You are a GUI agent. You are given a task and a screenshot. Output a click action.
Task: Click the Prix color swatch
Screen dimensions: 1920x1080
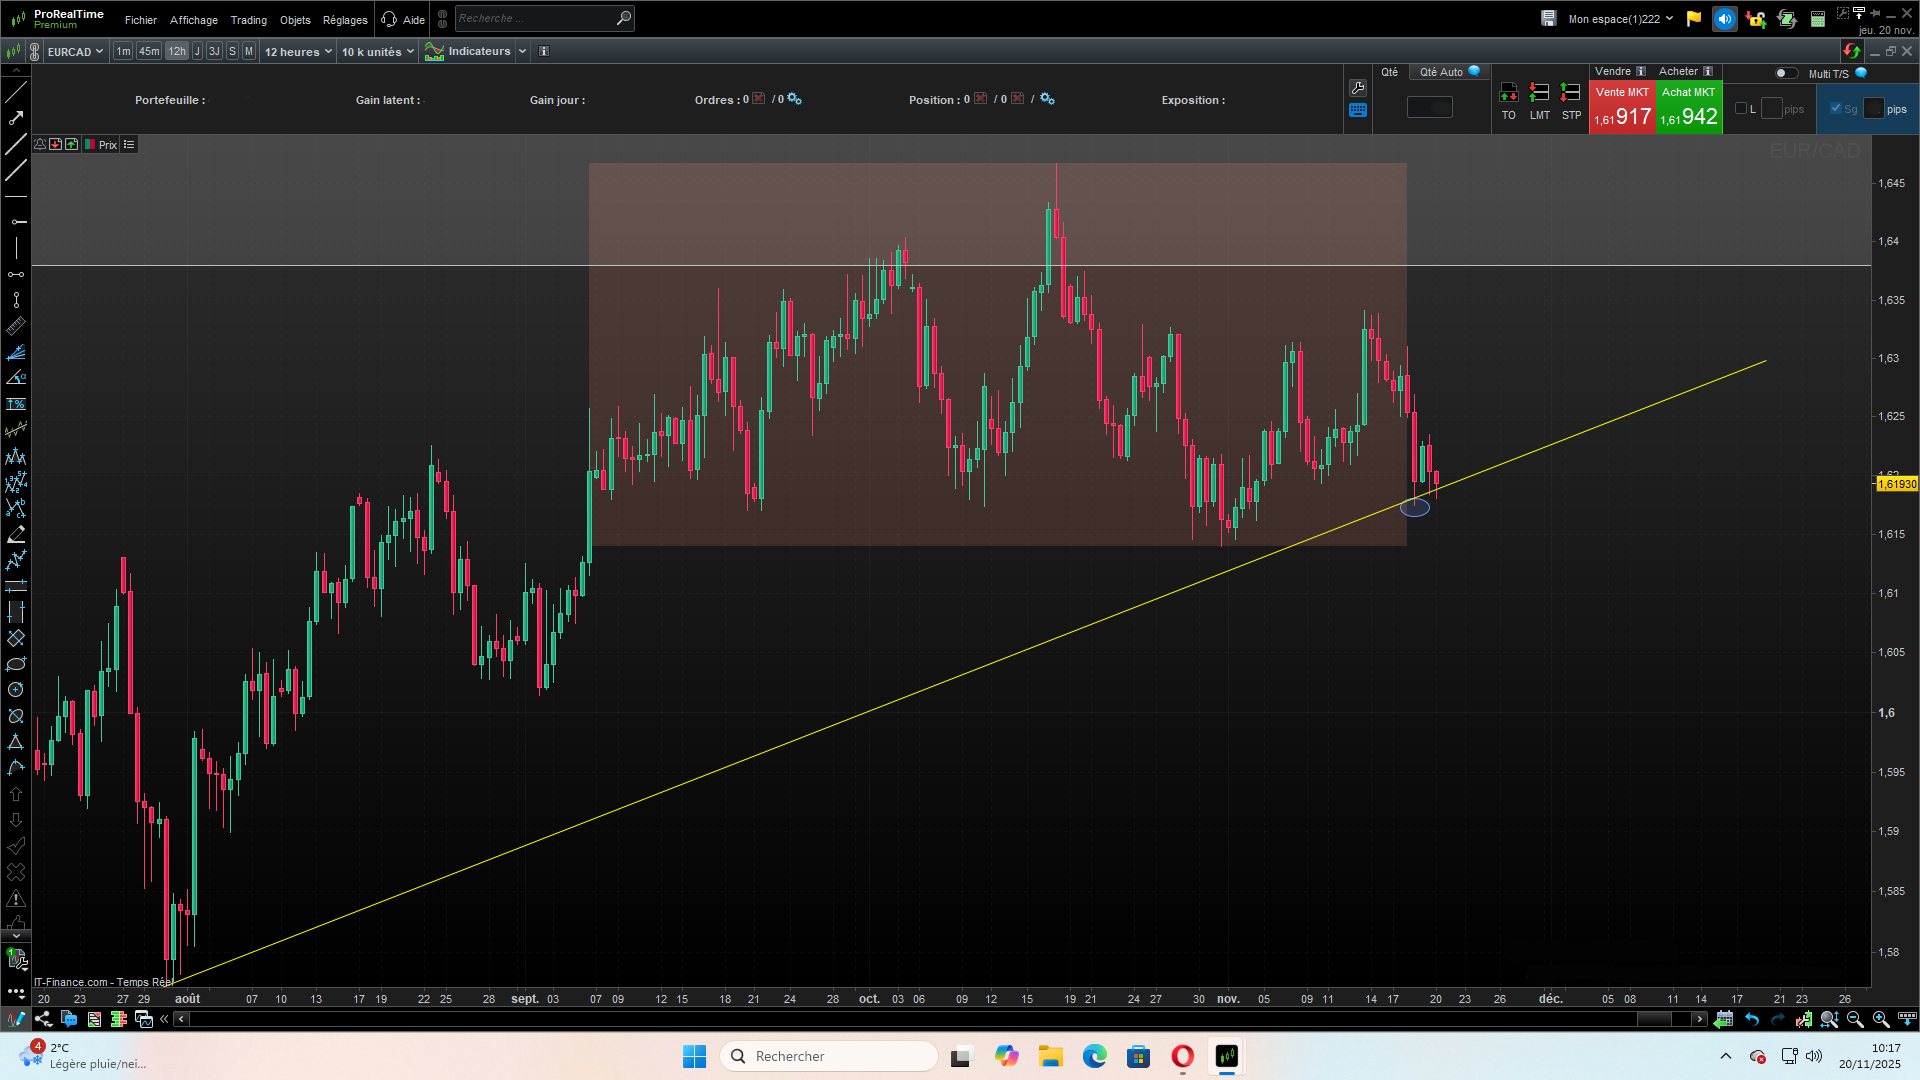pyautogui.click(x=90, y=145)
